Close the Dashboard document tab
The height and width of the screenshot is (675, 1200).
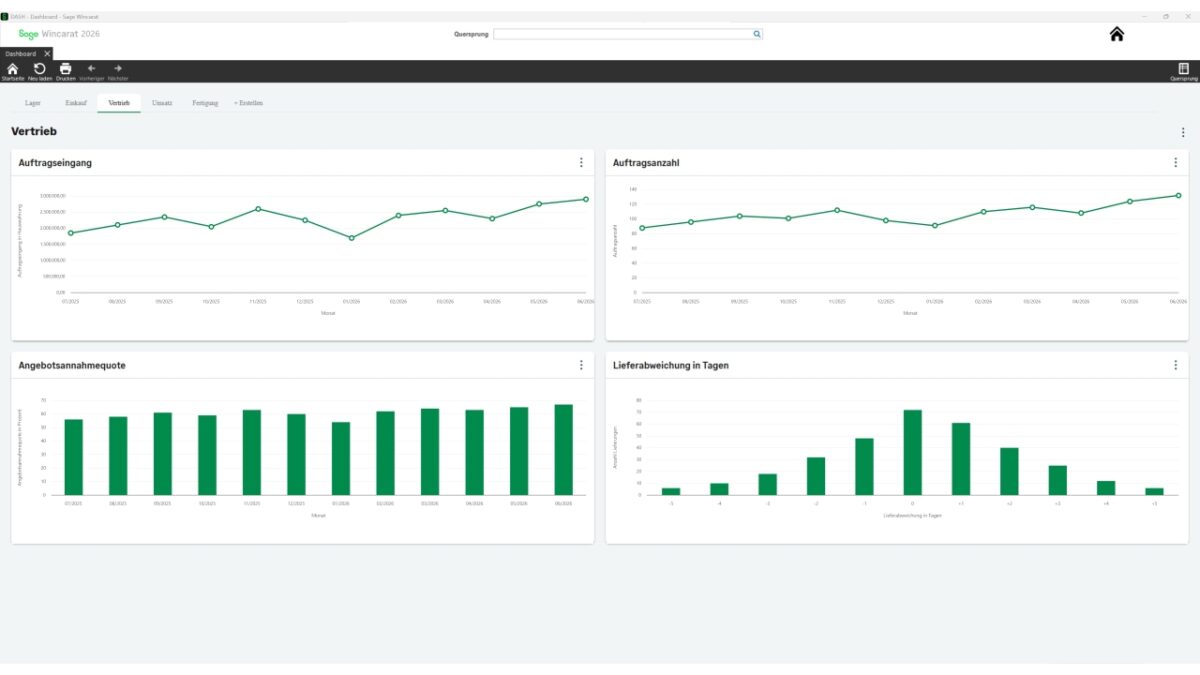pyautogui.click(x=45, y=53)
